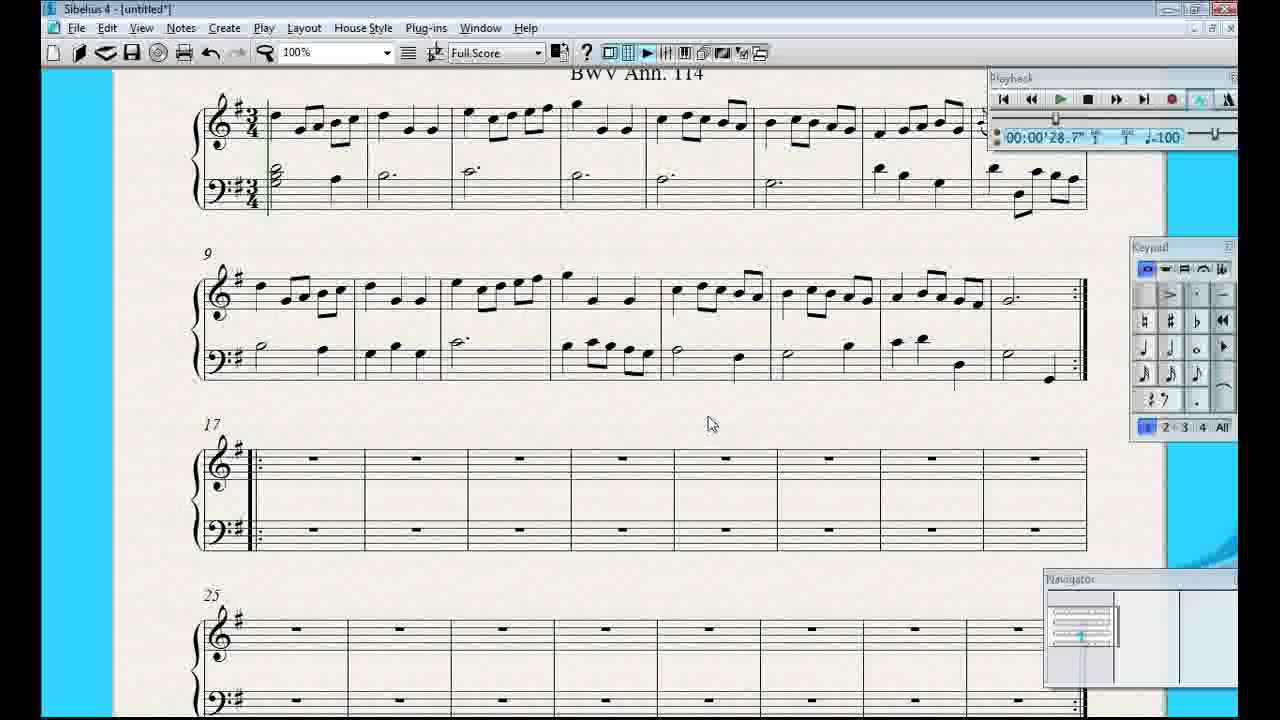Screen dimensions: 1280x720
Task: Toggle the Playback window toolbar button
Action: (647, 53)
